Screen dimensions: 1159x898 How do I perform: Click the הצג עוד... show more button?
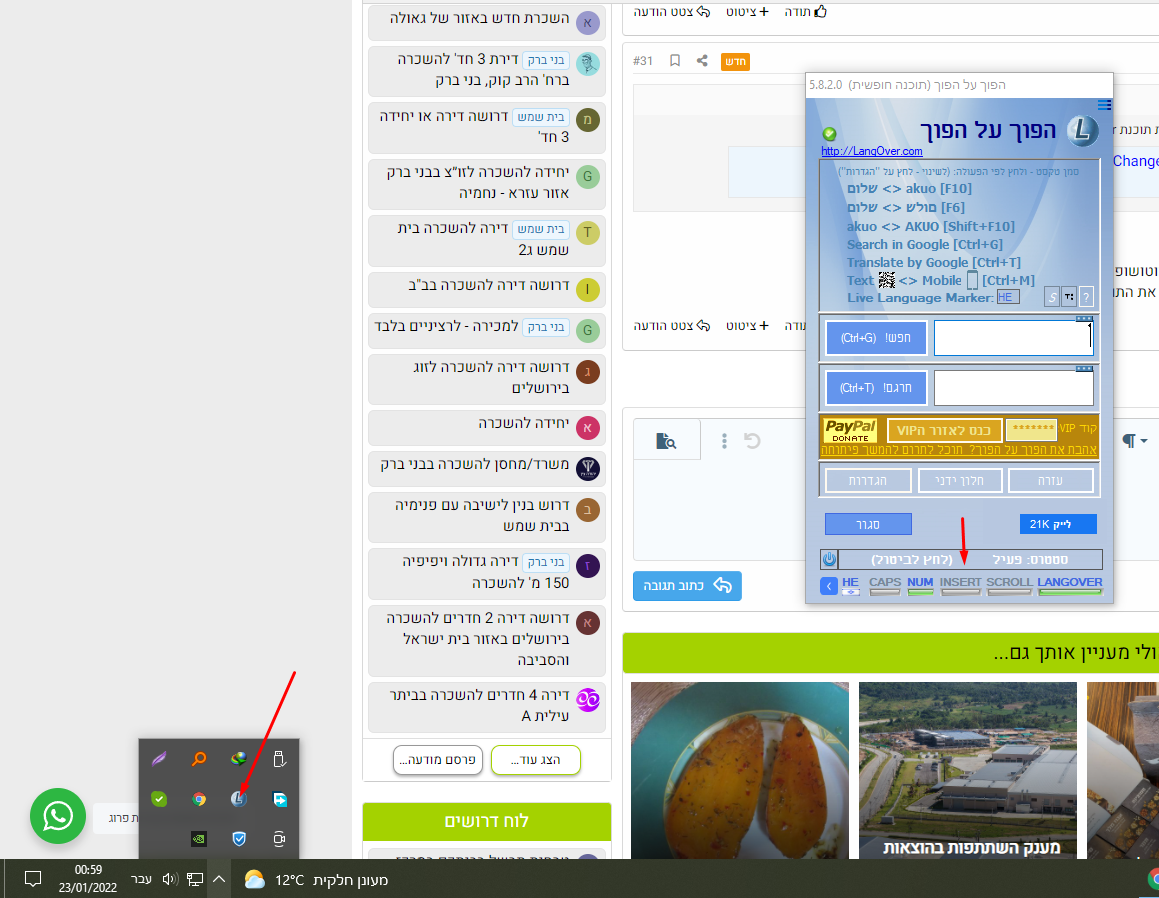[535, 760]
